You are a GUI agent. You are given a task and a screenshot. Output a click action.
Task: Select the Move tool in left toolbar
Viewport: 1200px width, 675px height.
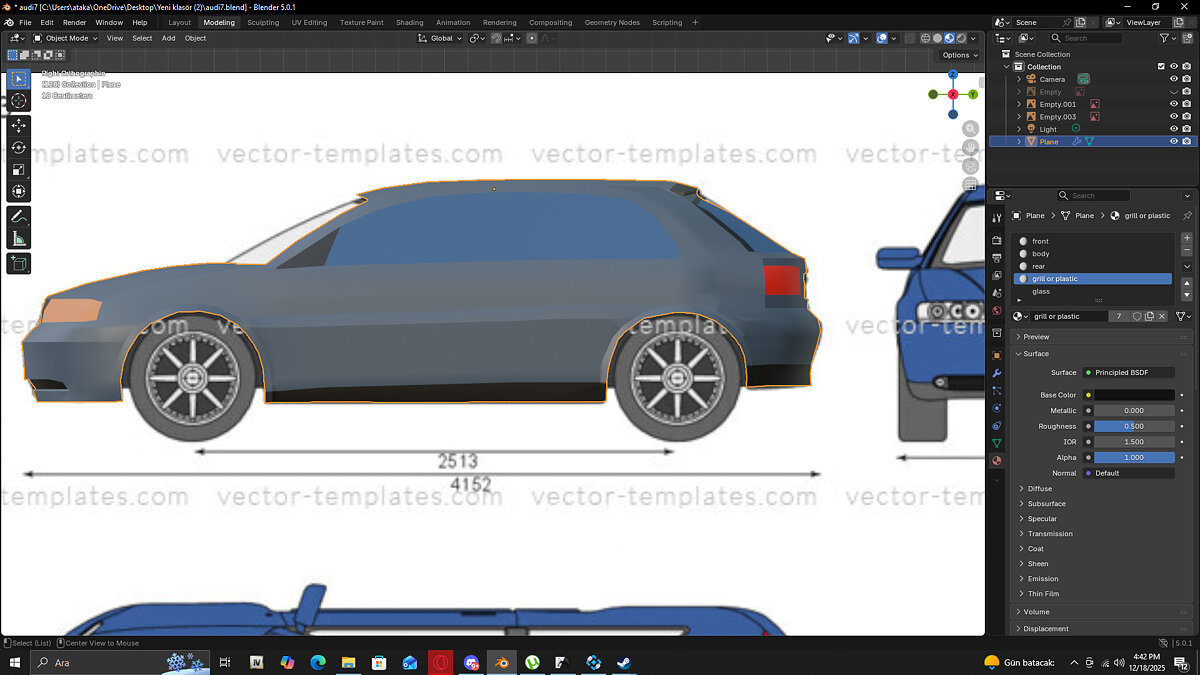pyautogui.click(x=19, y=125)
